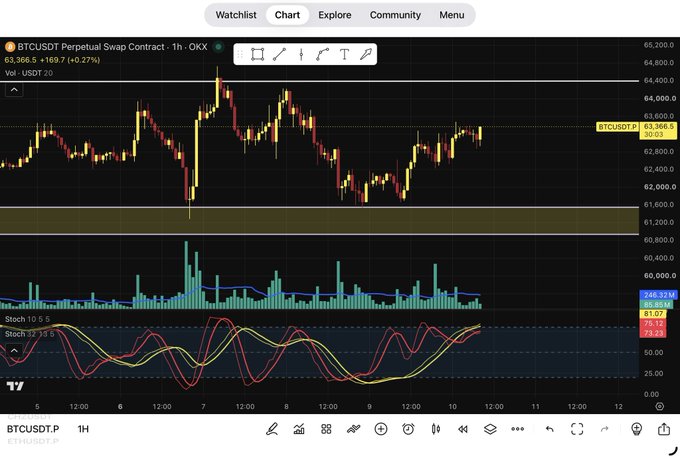680x458 pixels.
Task: Click the green market status dot
Action: 219,46
